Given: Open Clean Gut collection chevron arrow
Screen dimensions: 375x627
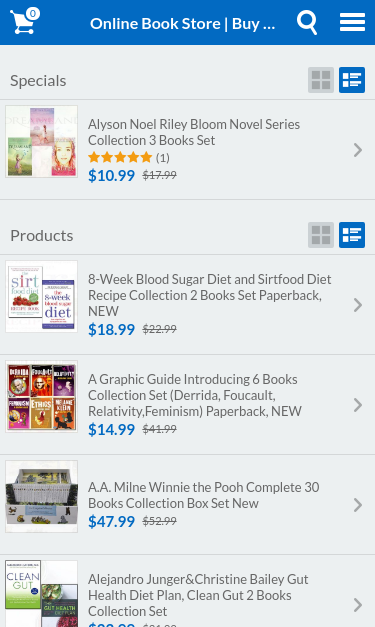Looking at the screenshot, I should 358,605.
